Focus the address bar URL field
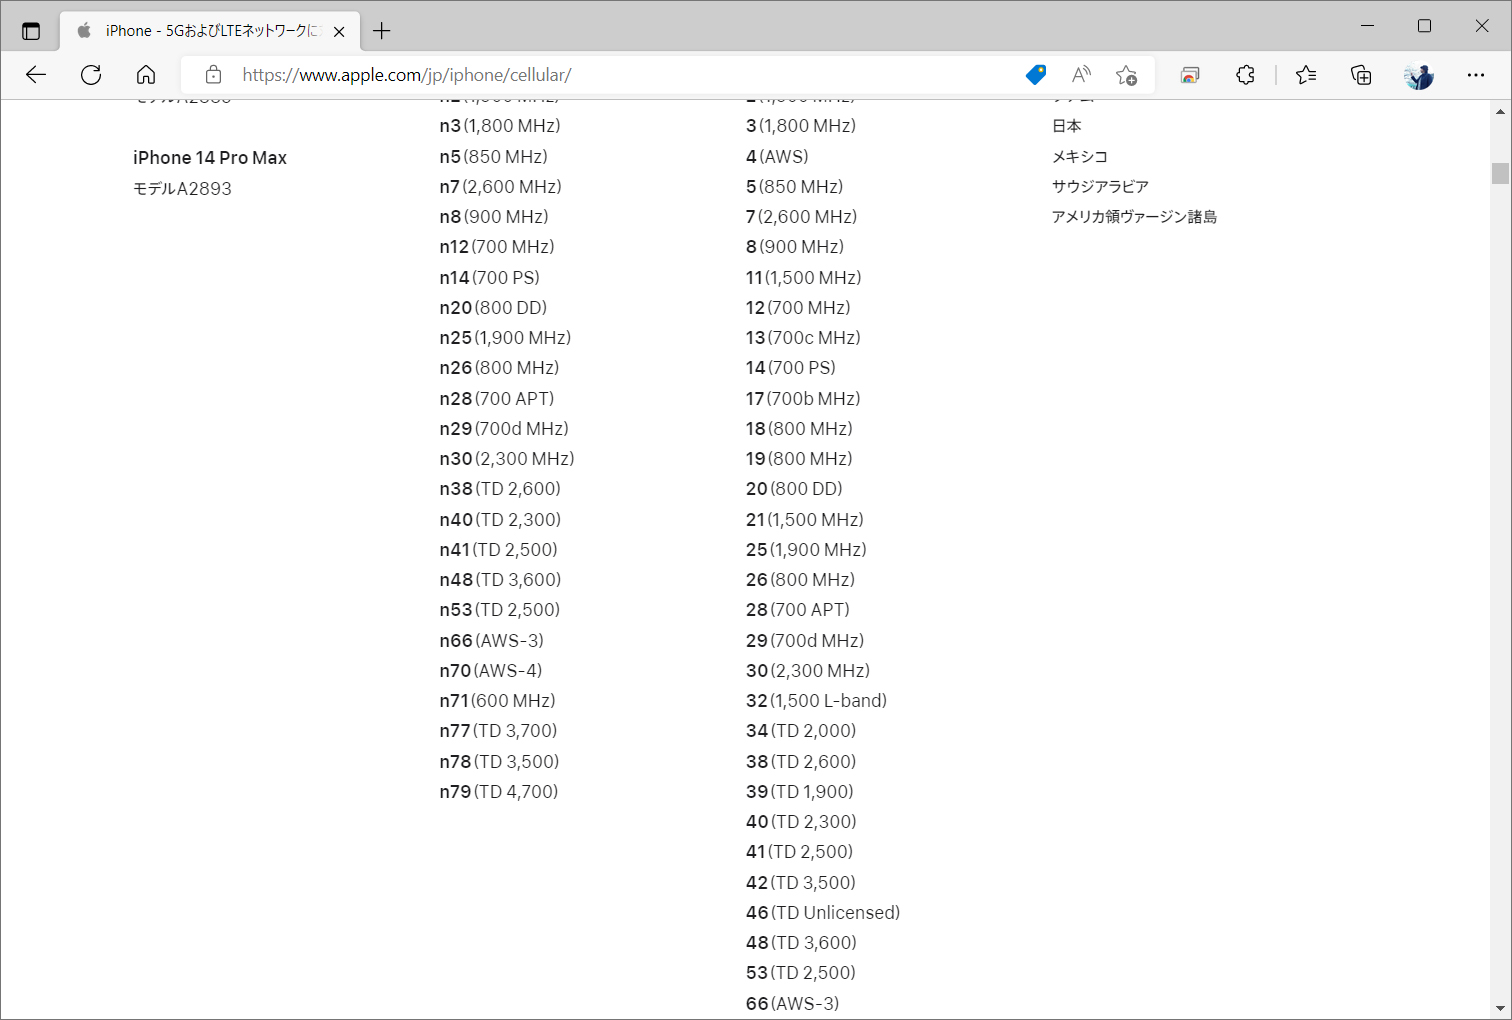 pos(620,75)
